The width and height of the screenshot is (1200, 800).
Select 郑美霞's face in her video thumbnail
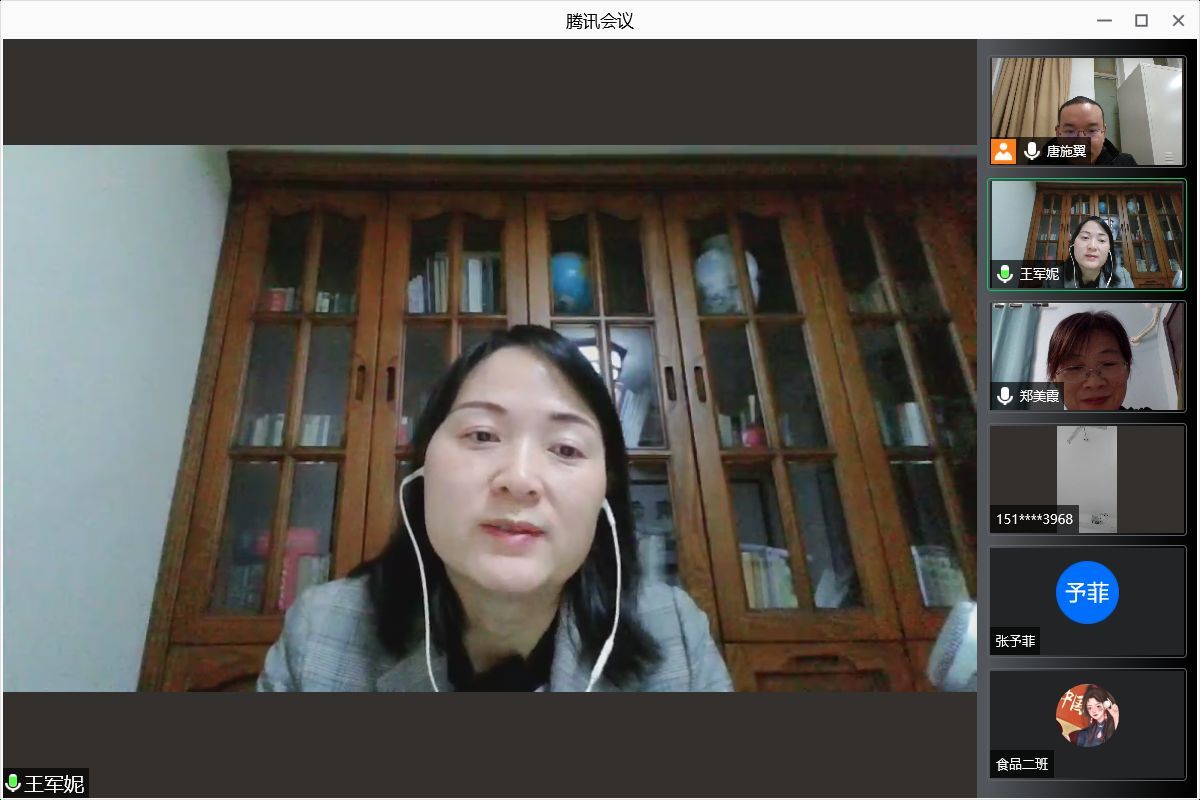(x=1090, y=362)
